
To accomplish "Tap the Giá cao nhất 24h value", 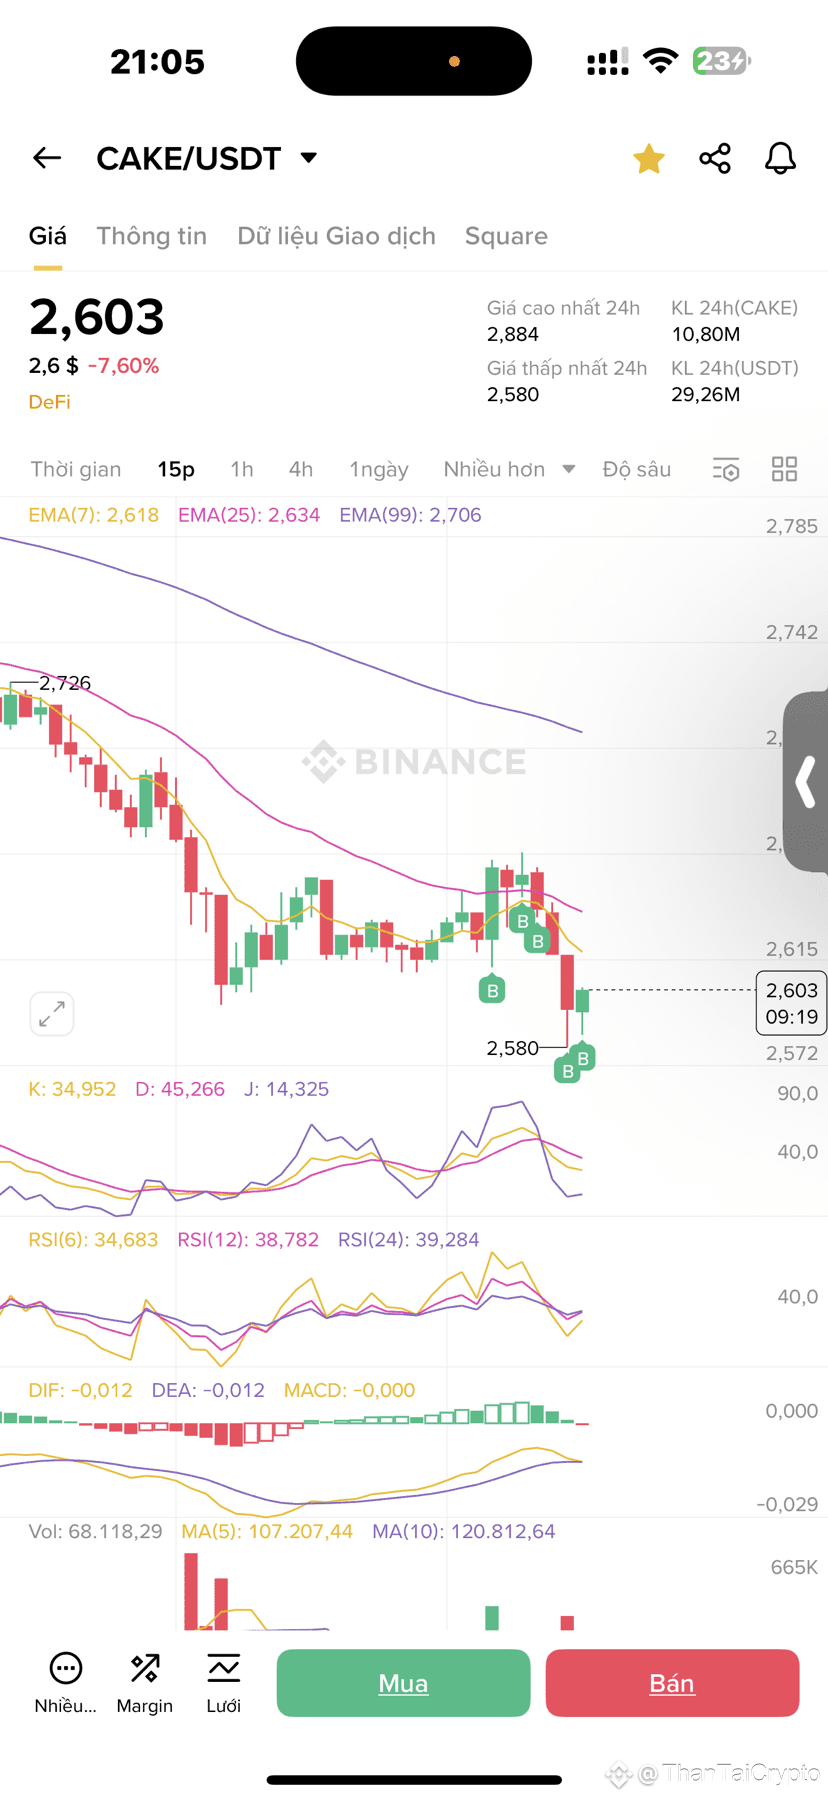I will point(513,334).
